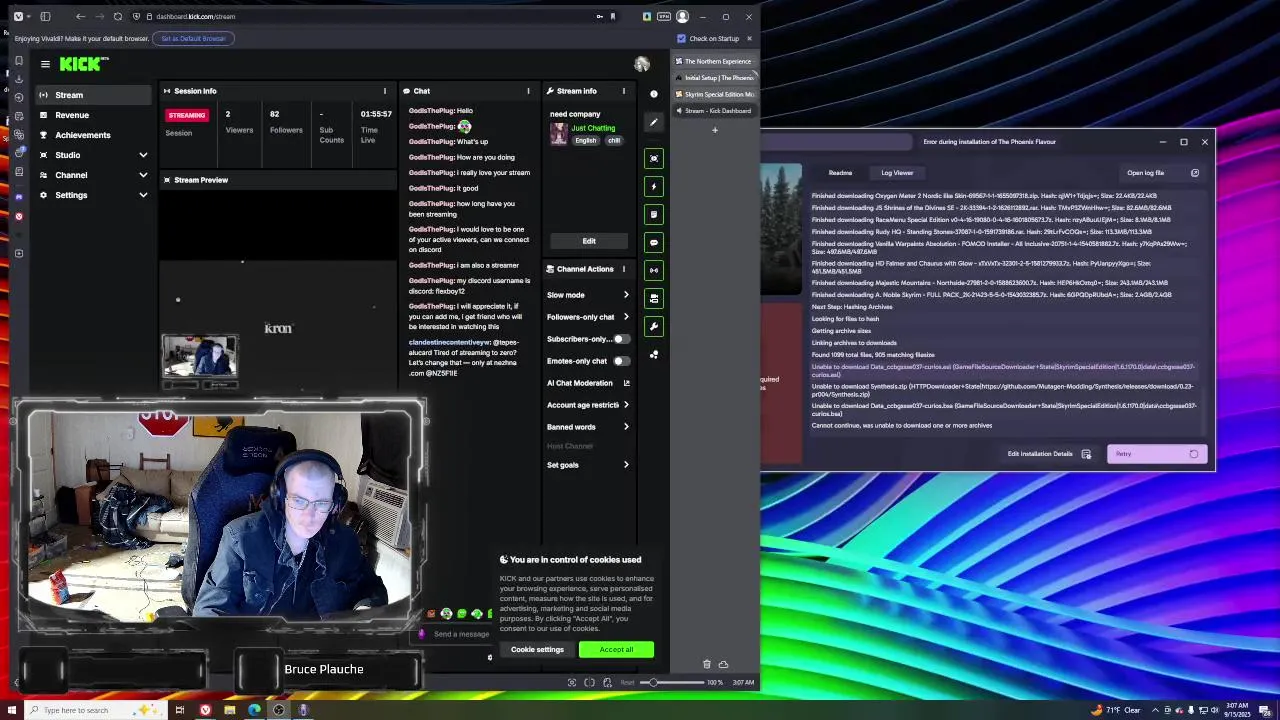Expand the Channel sidebar section

tap(143, 175)
